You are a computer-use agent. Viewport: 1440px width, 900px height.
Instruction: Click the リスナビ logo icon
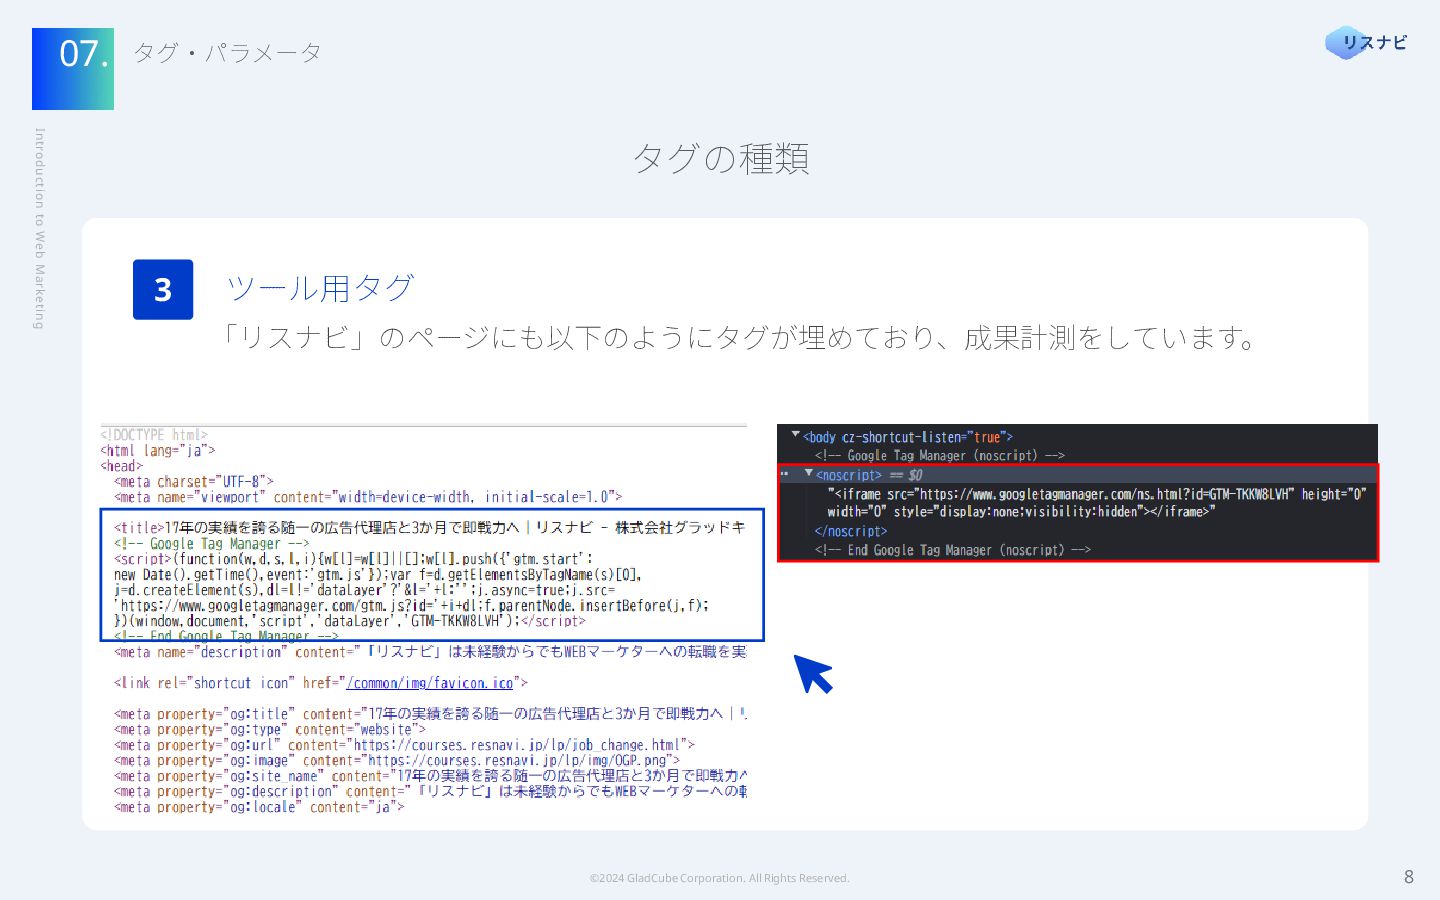pyautogui.click(x=1366, y=42)
